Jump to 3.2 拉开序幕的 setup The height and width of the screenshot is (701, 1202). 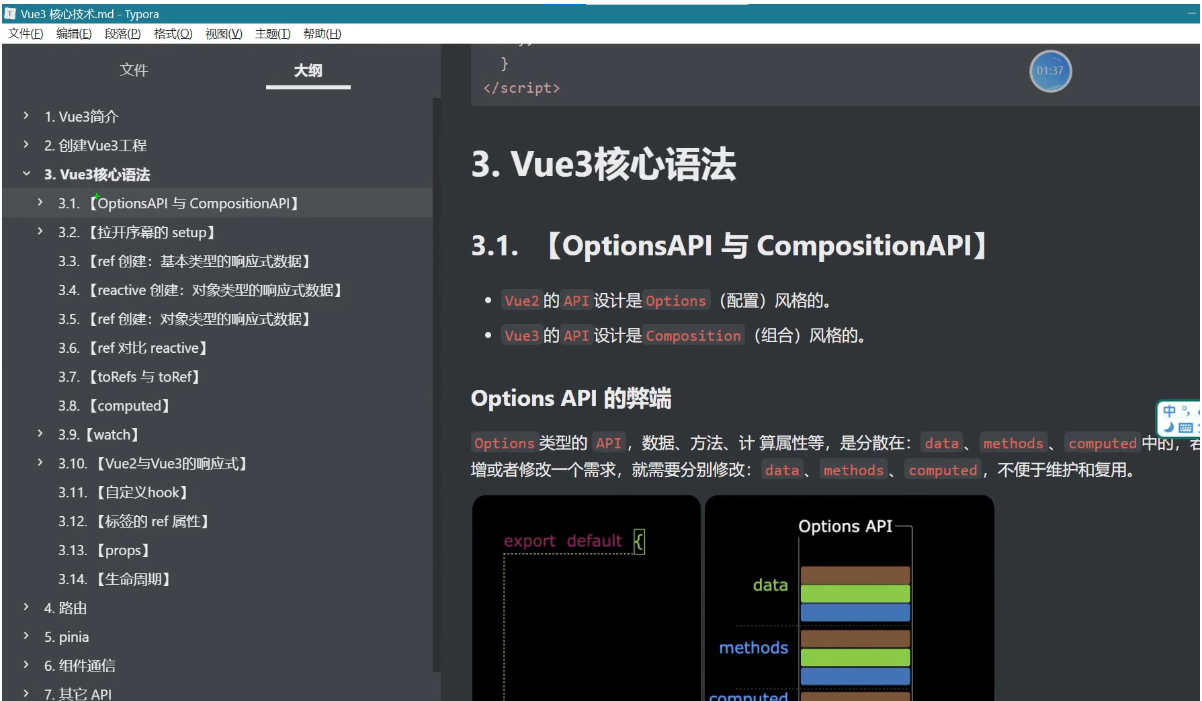[137, 233]
